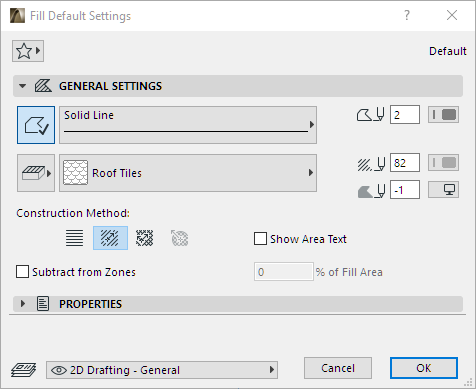Select the first horizontal-lines construction method
The image size is (476, 389).
tap(75, 238)
